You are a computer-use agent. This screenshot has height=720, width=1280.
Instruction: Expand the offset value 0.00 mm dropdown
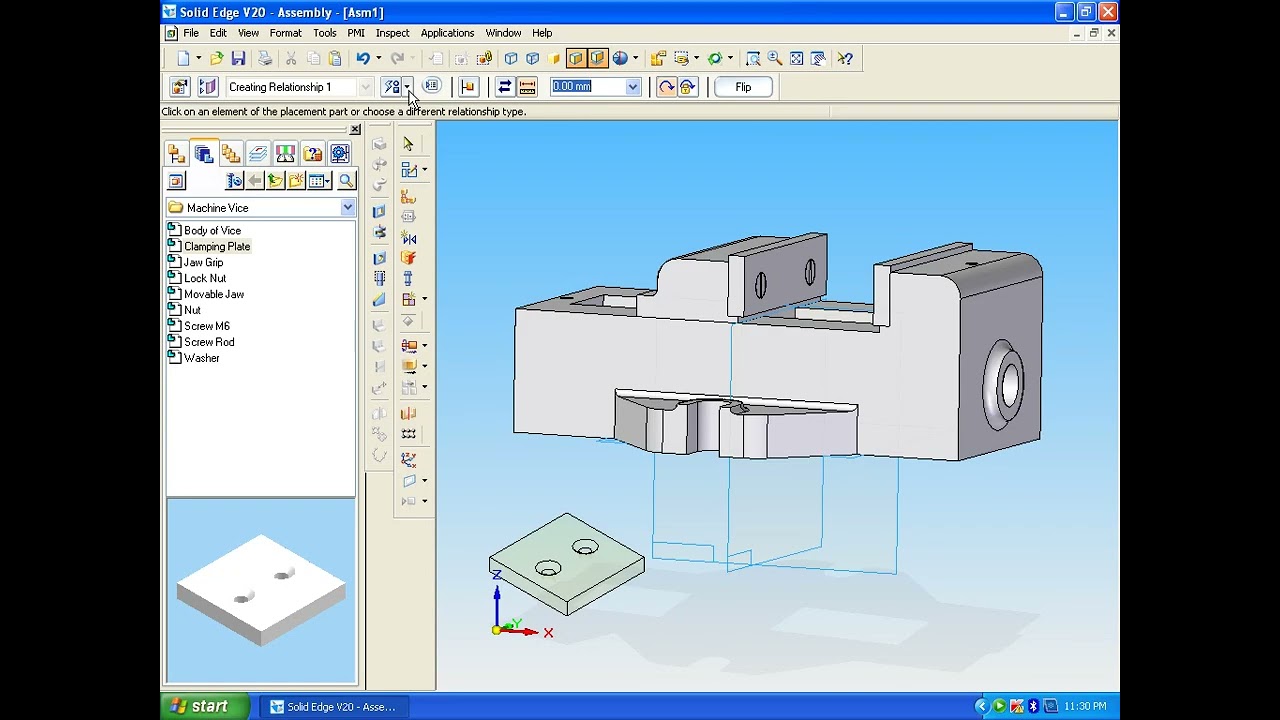(633, 87)
